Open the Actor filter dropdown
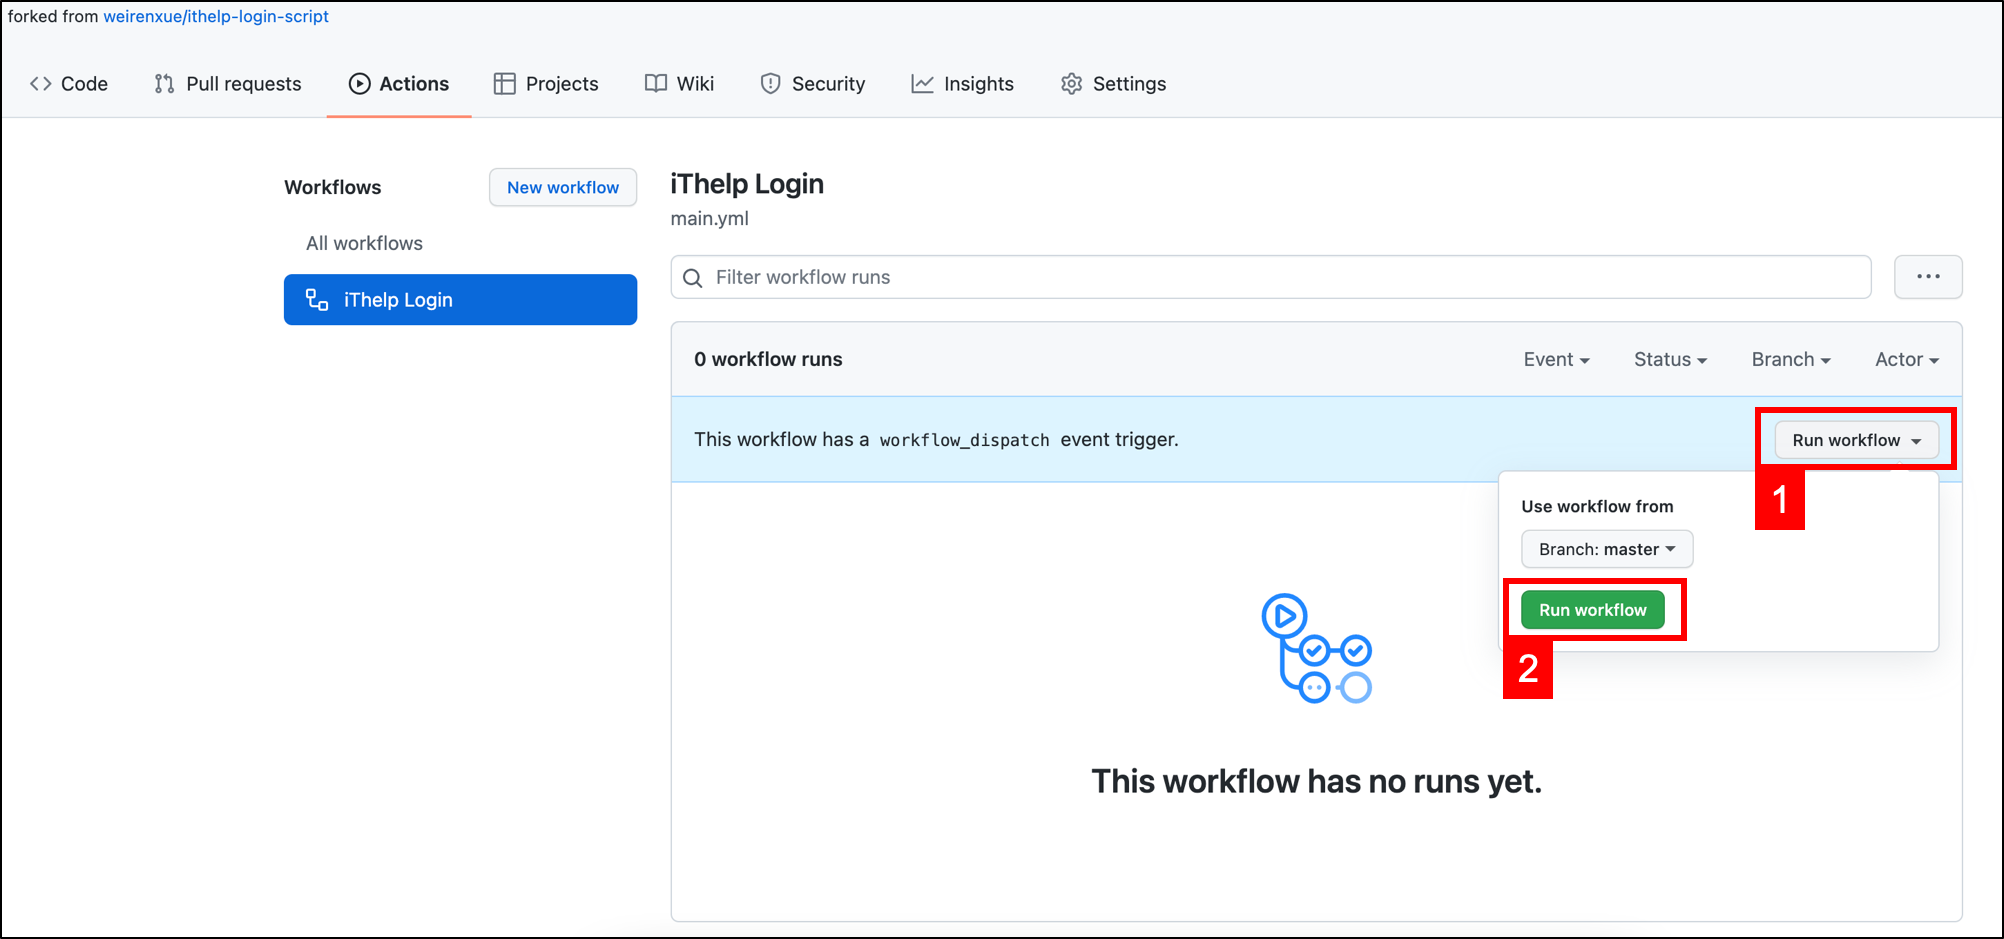2004x939 pixels. (1906, 360)
